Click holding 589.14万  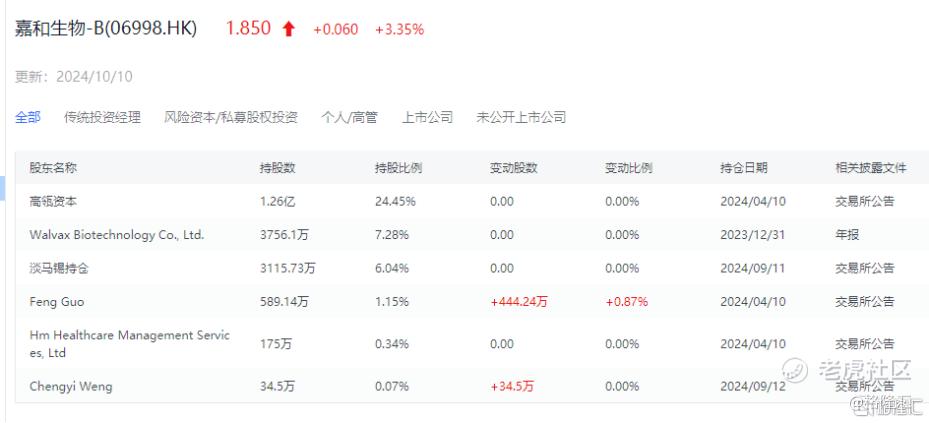click(x=284, y=302)
